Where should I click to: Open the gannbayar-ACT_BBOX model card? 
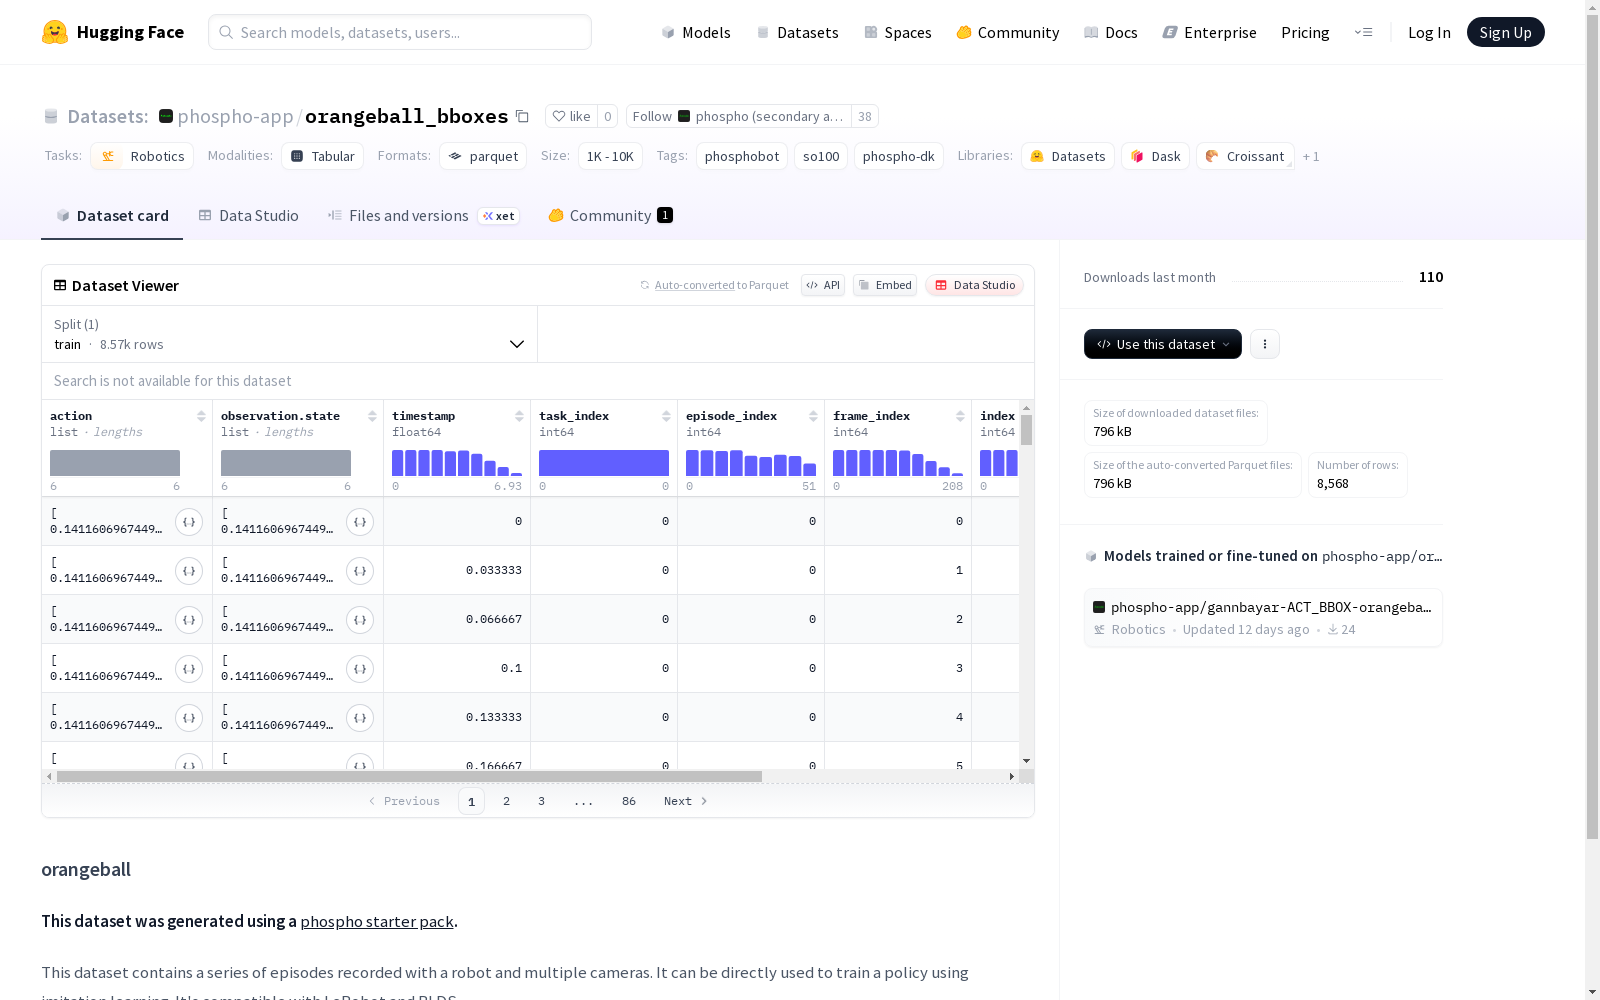1263,618
